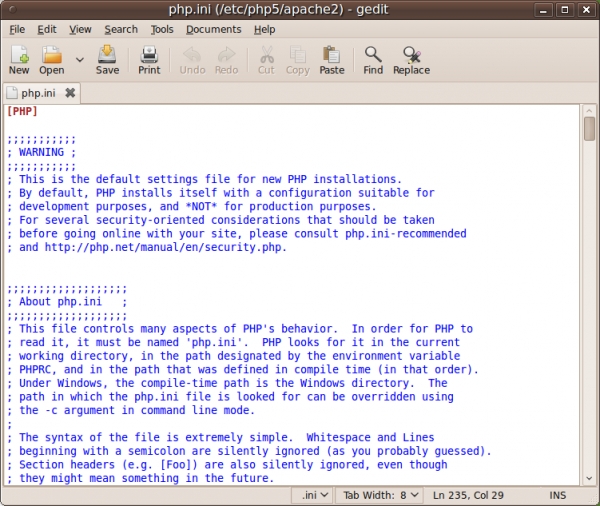The height and width of the screenshot is (506, 600).
Task: Minimize the gedit window
Action: 543,10
